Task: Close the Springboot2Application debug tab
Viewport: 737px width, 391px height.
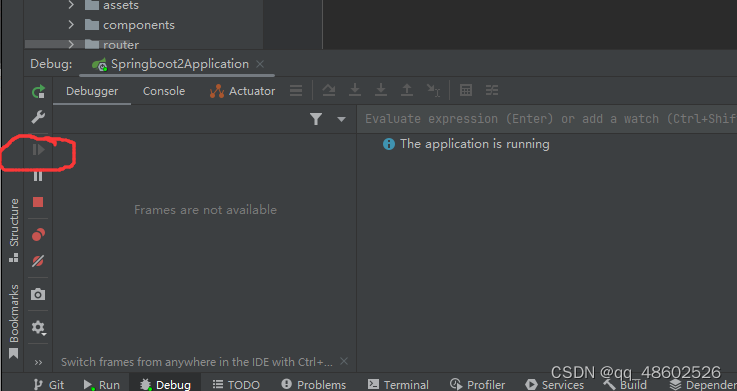Action: [260, 64]
